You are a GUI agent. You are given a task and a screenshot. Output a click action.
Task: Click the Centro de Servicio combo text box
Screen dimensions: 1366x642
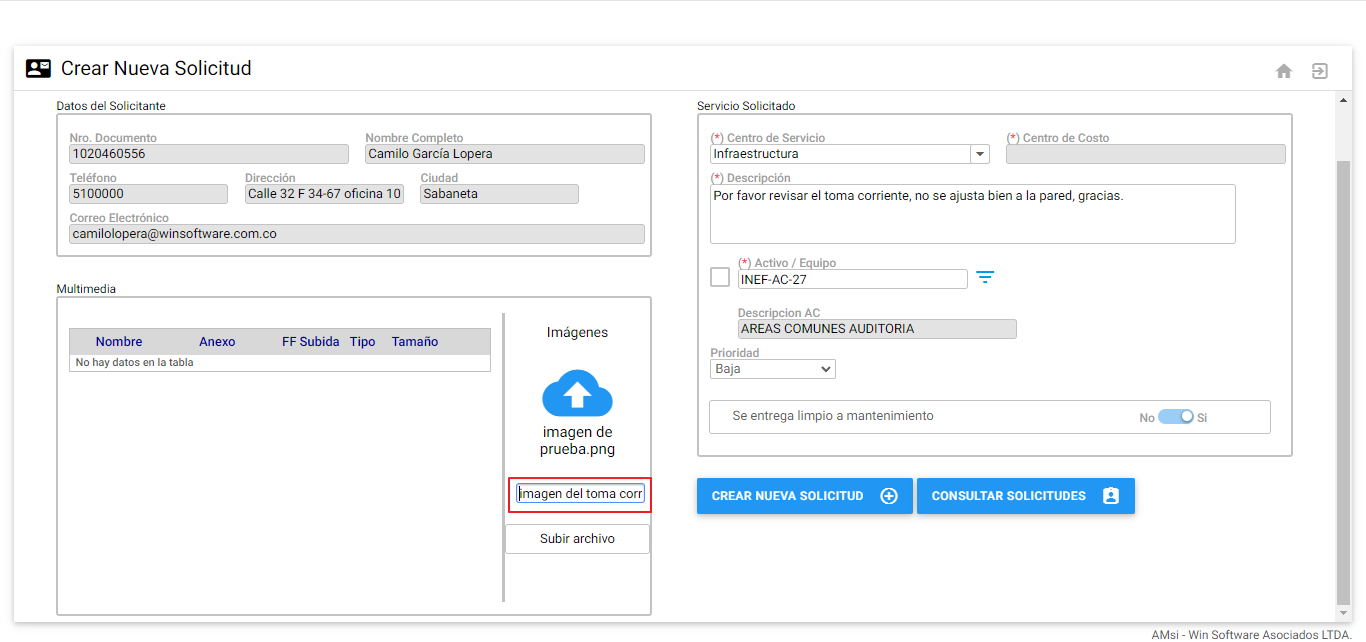click(x=840, y=154)
